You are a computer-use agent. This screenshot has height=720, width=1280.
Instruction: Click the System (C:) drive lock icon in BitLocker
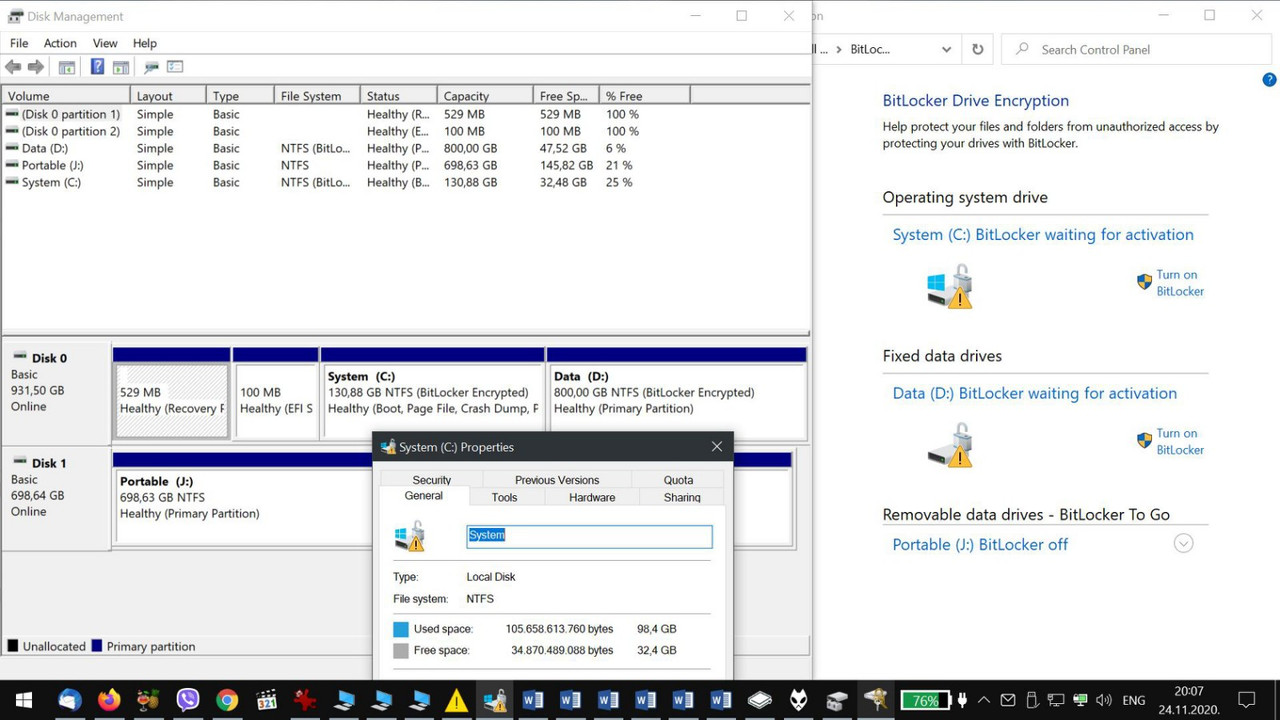(x=950, y=286)
